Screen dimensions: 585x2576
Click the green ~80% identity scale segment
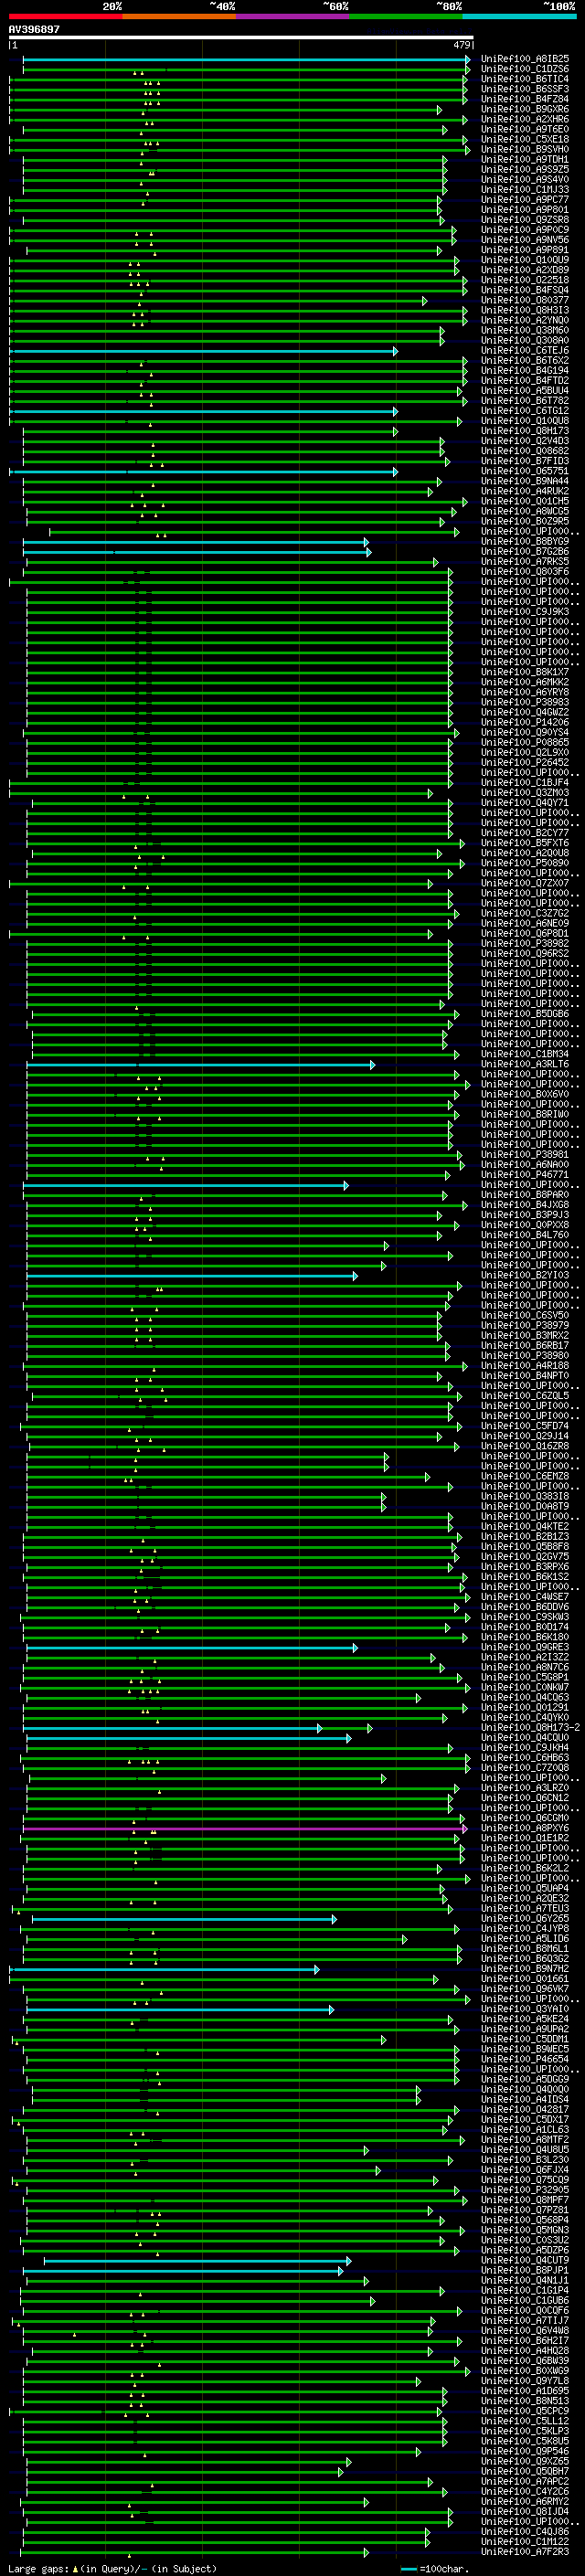pos(406,16)
